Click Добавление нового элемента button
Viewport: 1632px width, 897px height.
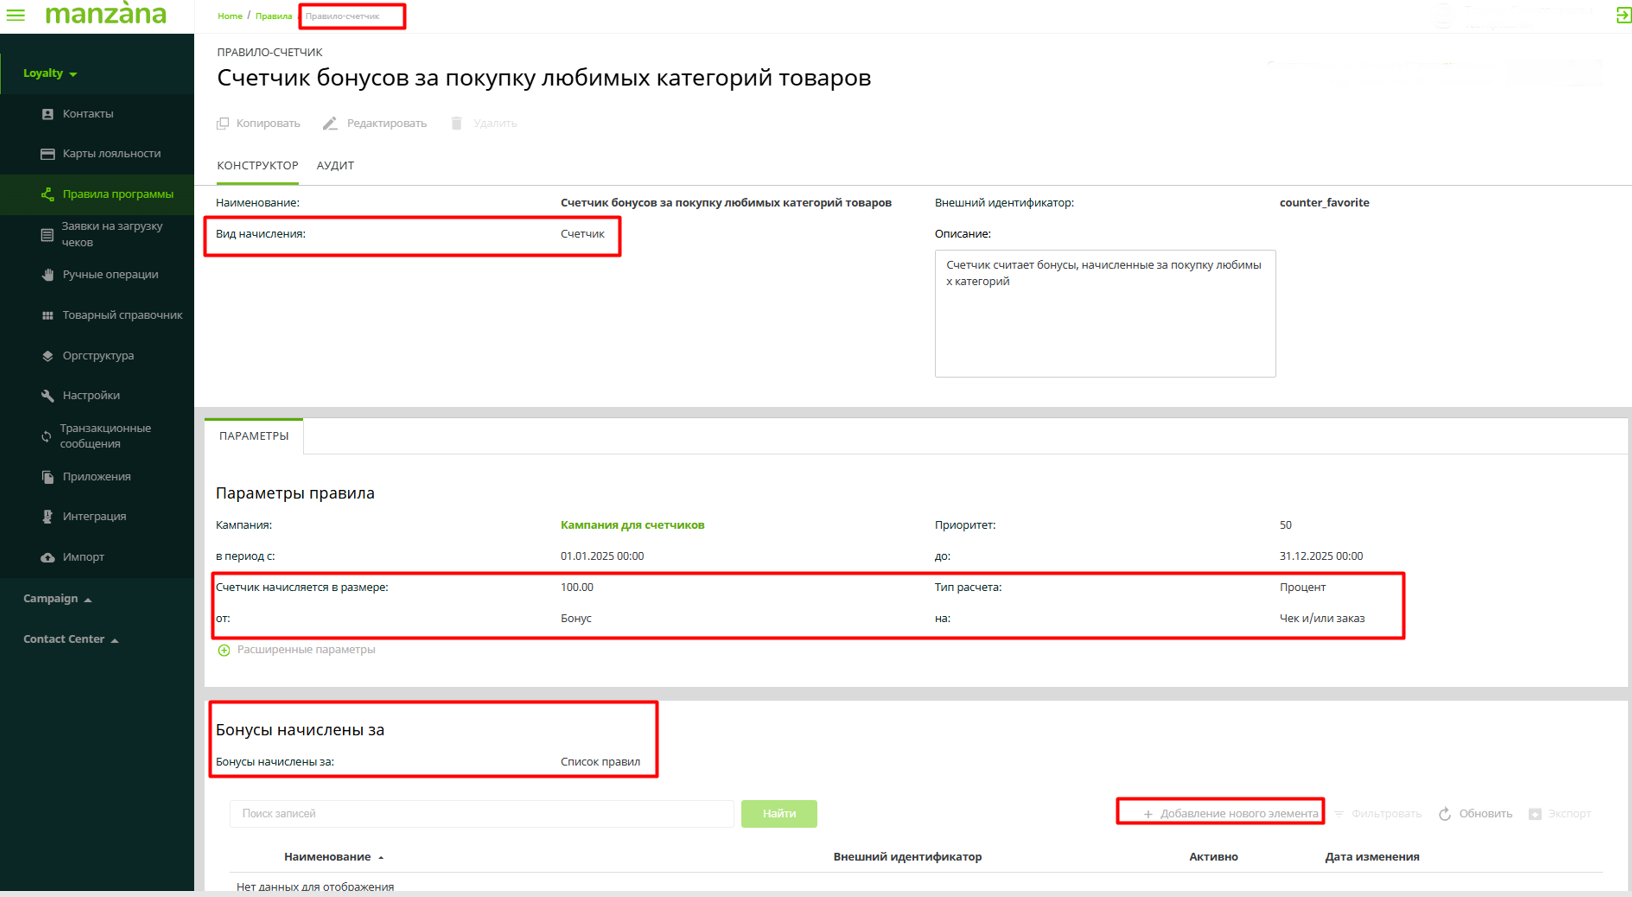coord(1229,813)
